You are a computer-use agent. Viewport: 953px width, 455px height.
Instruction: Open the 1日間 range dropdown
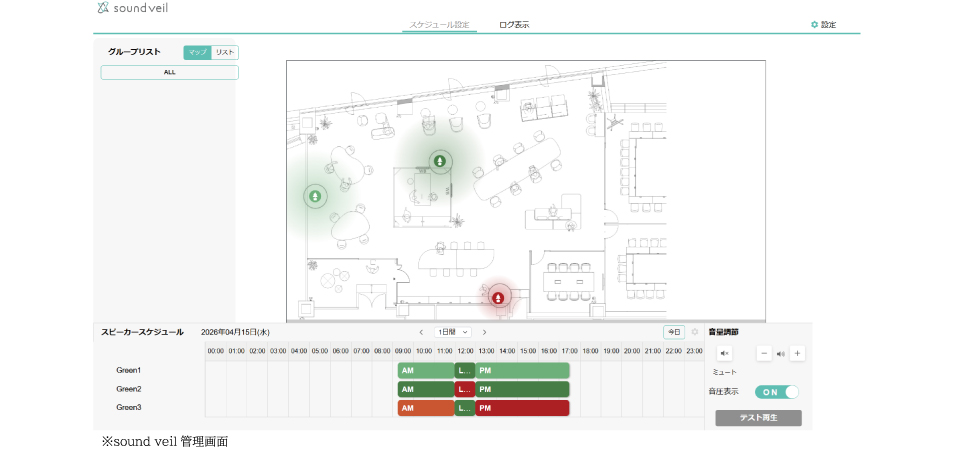453,332
